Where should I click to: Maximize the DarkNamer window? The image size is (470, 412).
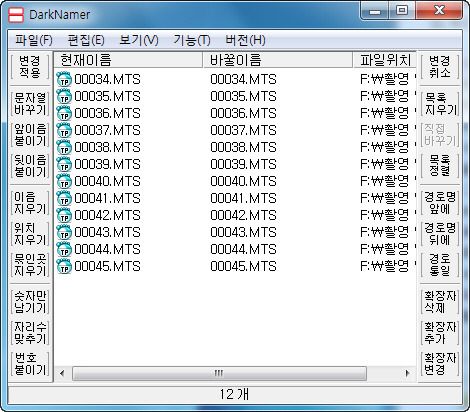(402, 11)
